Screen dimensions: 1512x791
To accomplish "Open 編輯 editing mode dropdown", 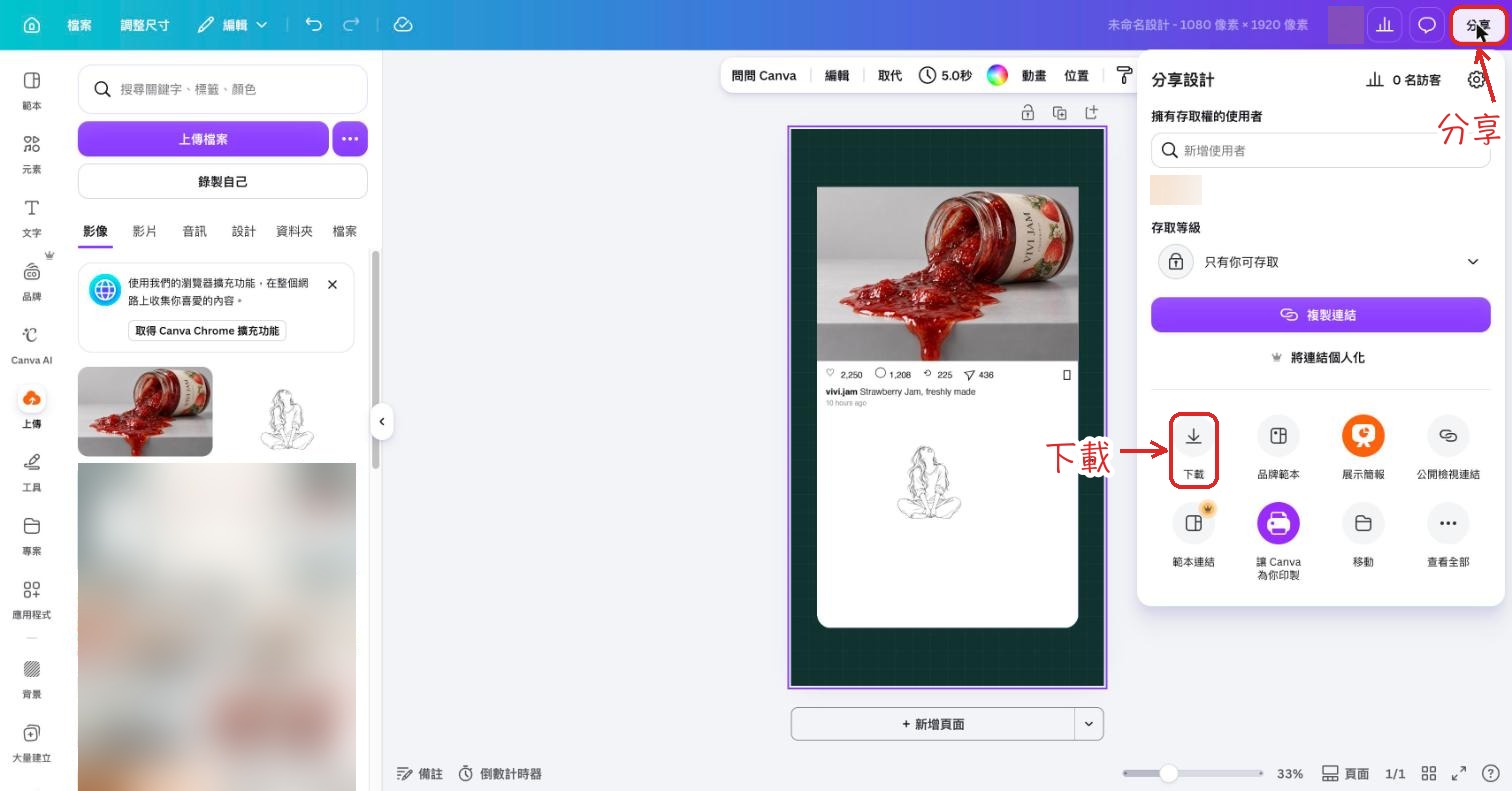I will click(x=233, y=25).
